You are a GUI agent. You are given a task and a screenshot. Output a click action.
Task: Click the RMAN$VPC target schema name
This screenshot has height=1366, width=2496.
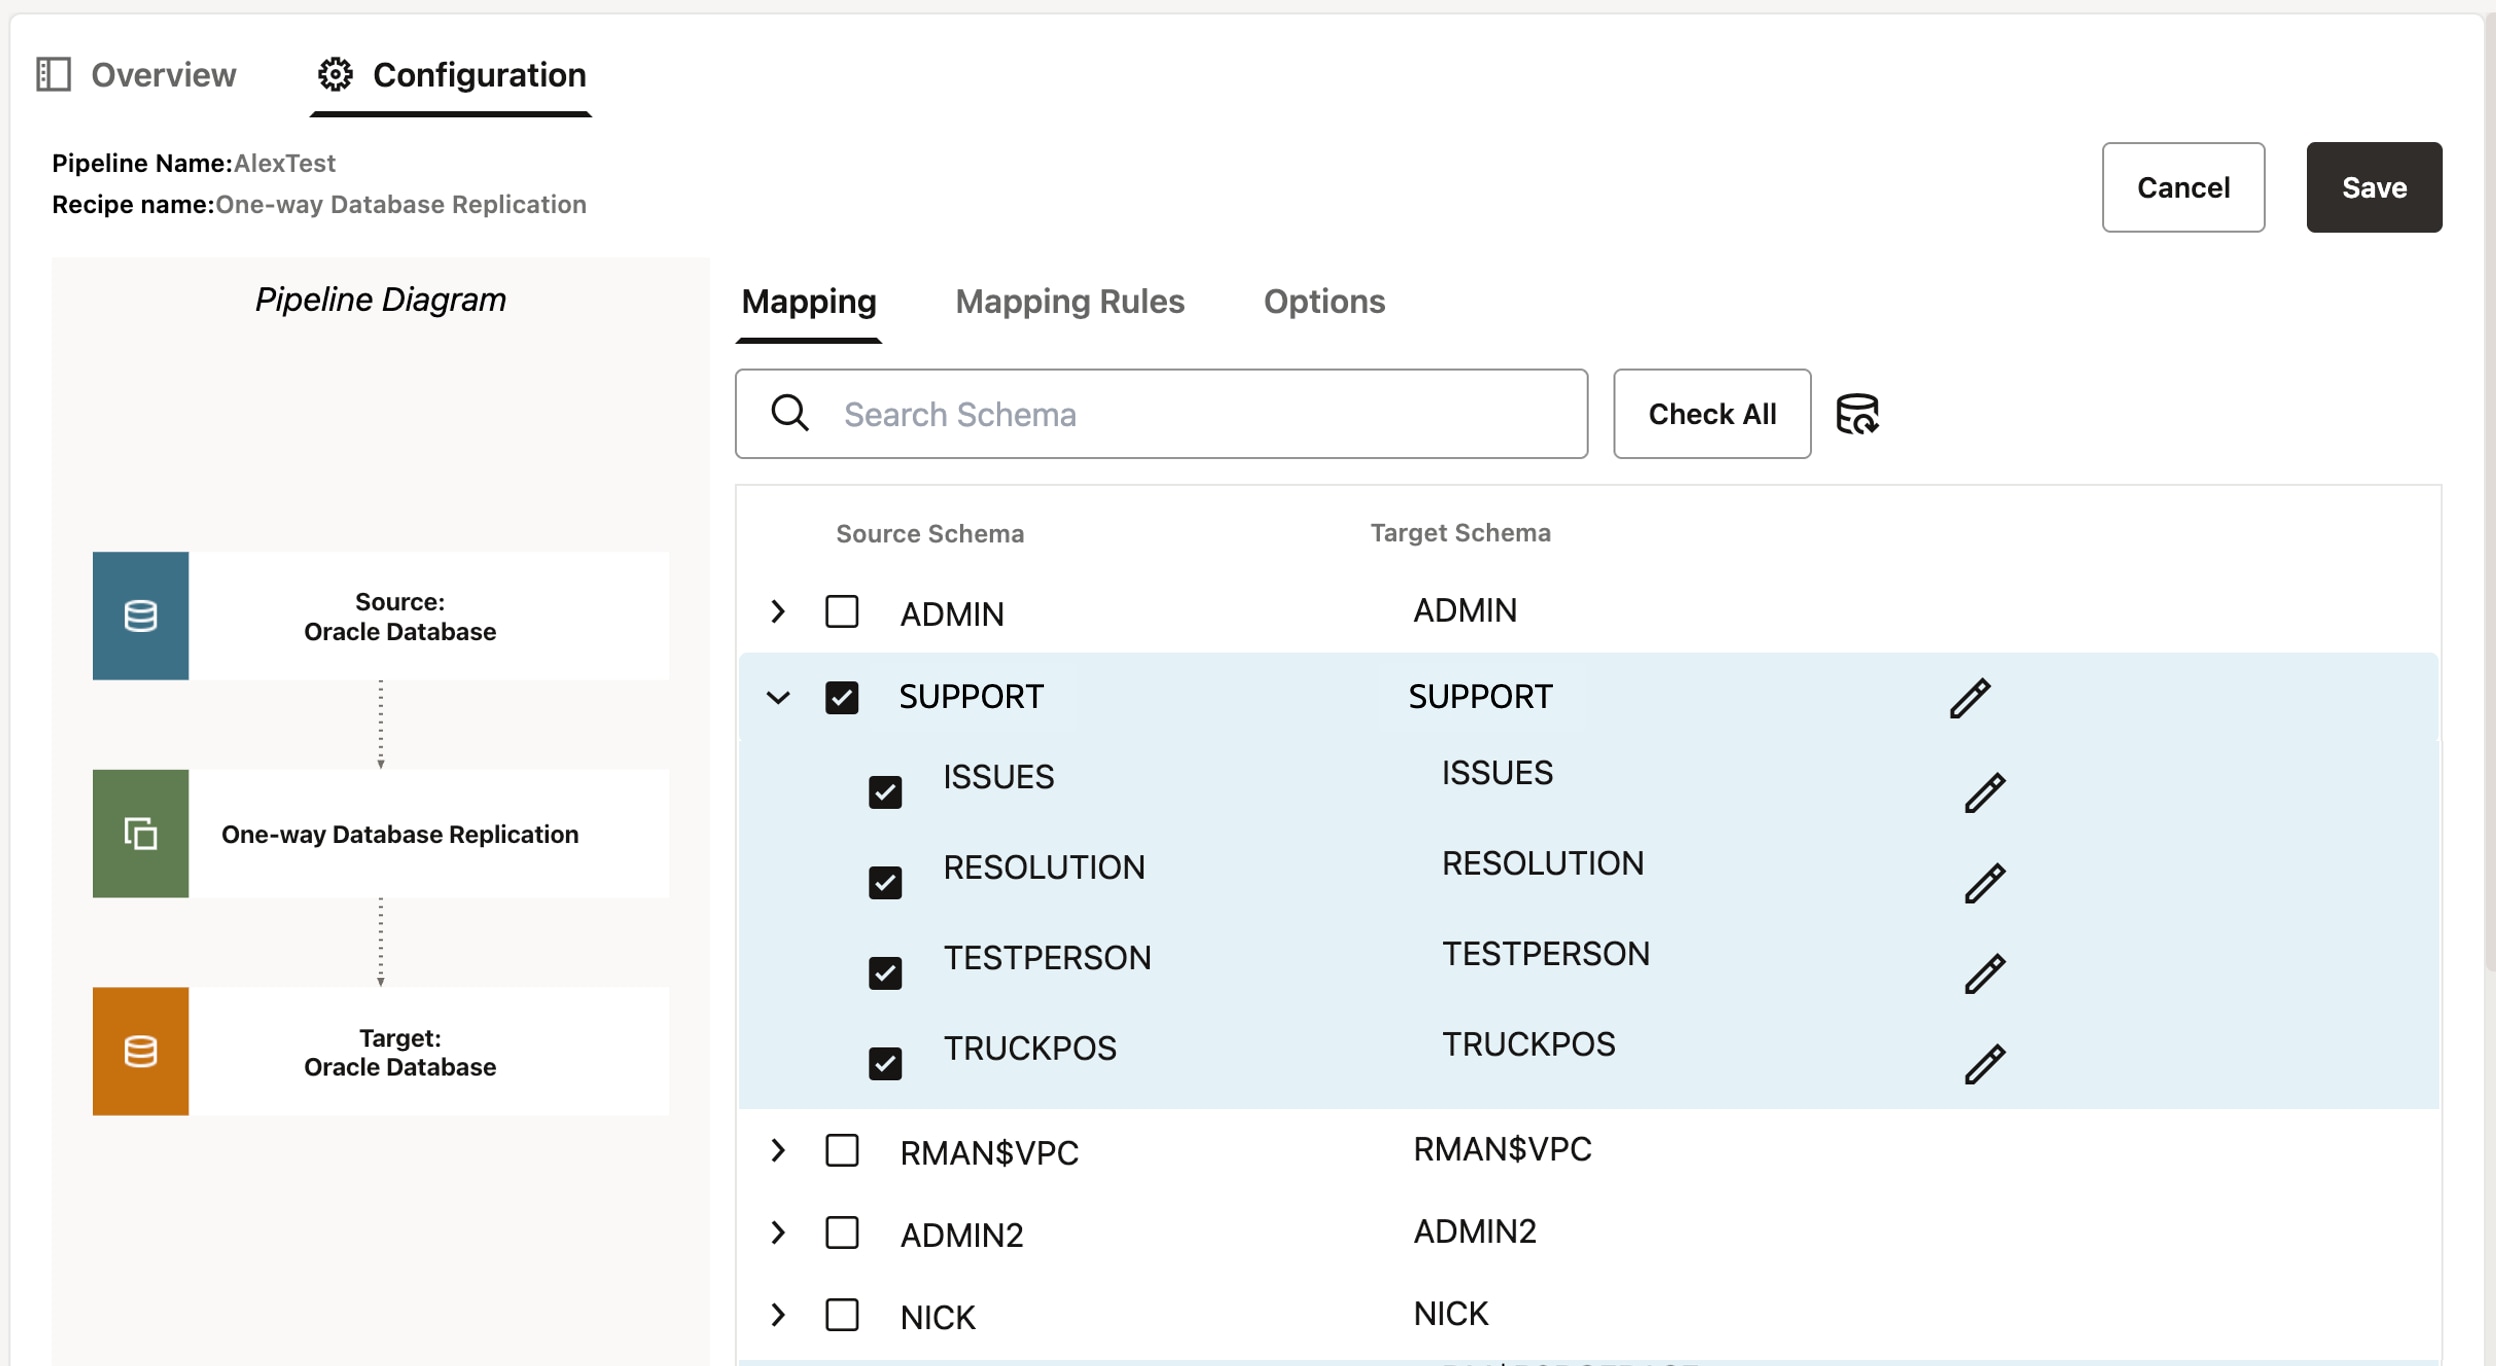point(1502,1150)
